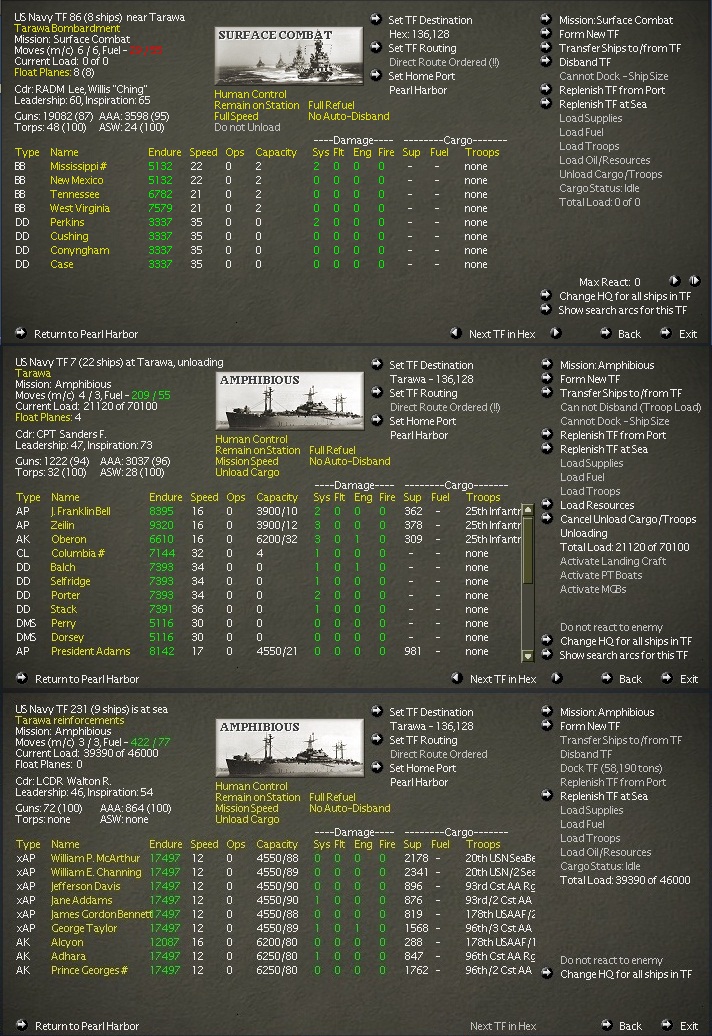Go to previous TF in hex from TF 7

[x=456, y=678]
